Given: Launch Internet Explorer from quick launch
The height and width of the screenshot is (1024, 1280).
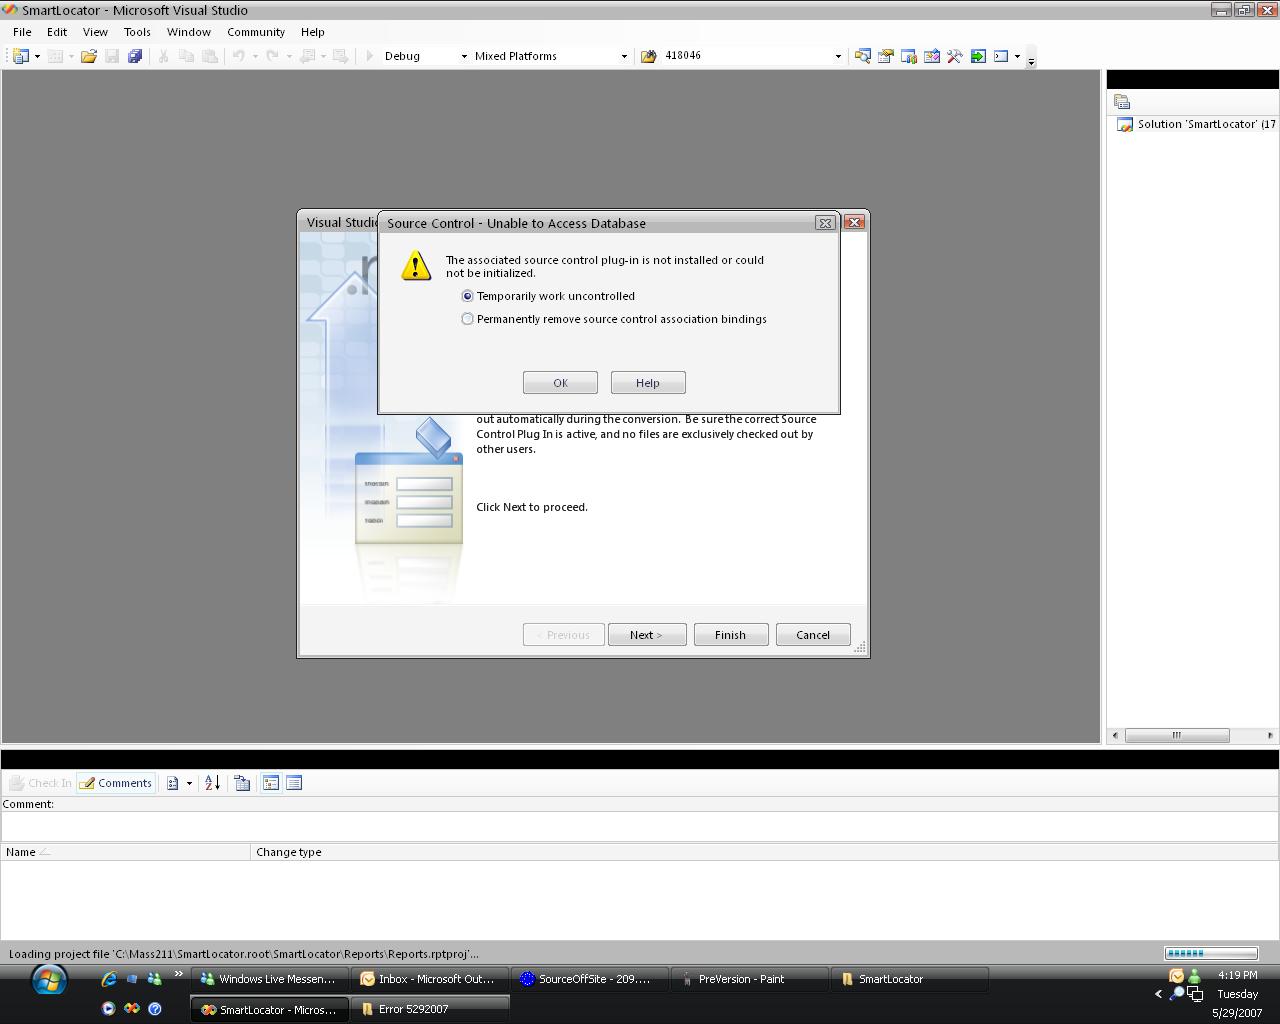Looking at the screenshot, I should pos(108,979).
